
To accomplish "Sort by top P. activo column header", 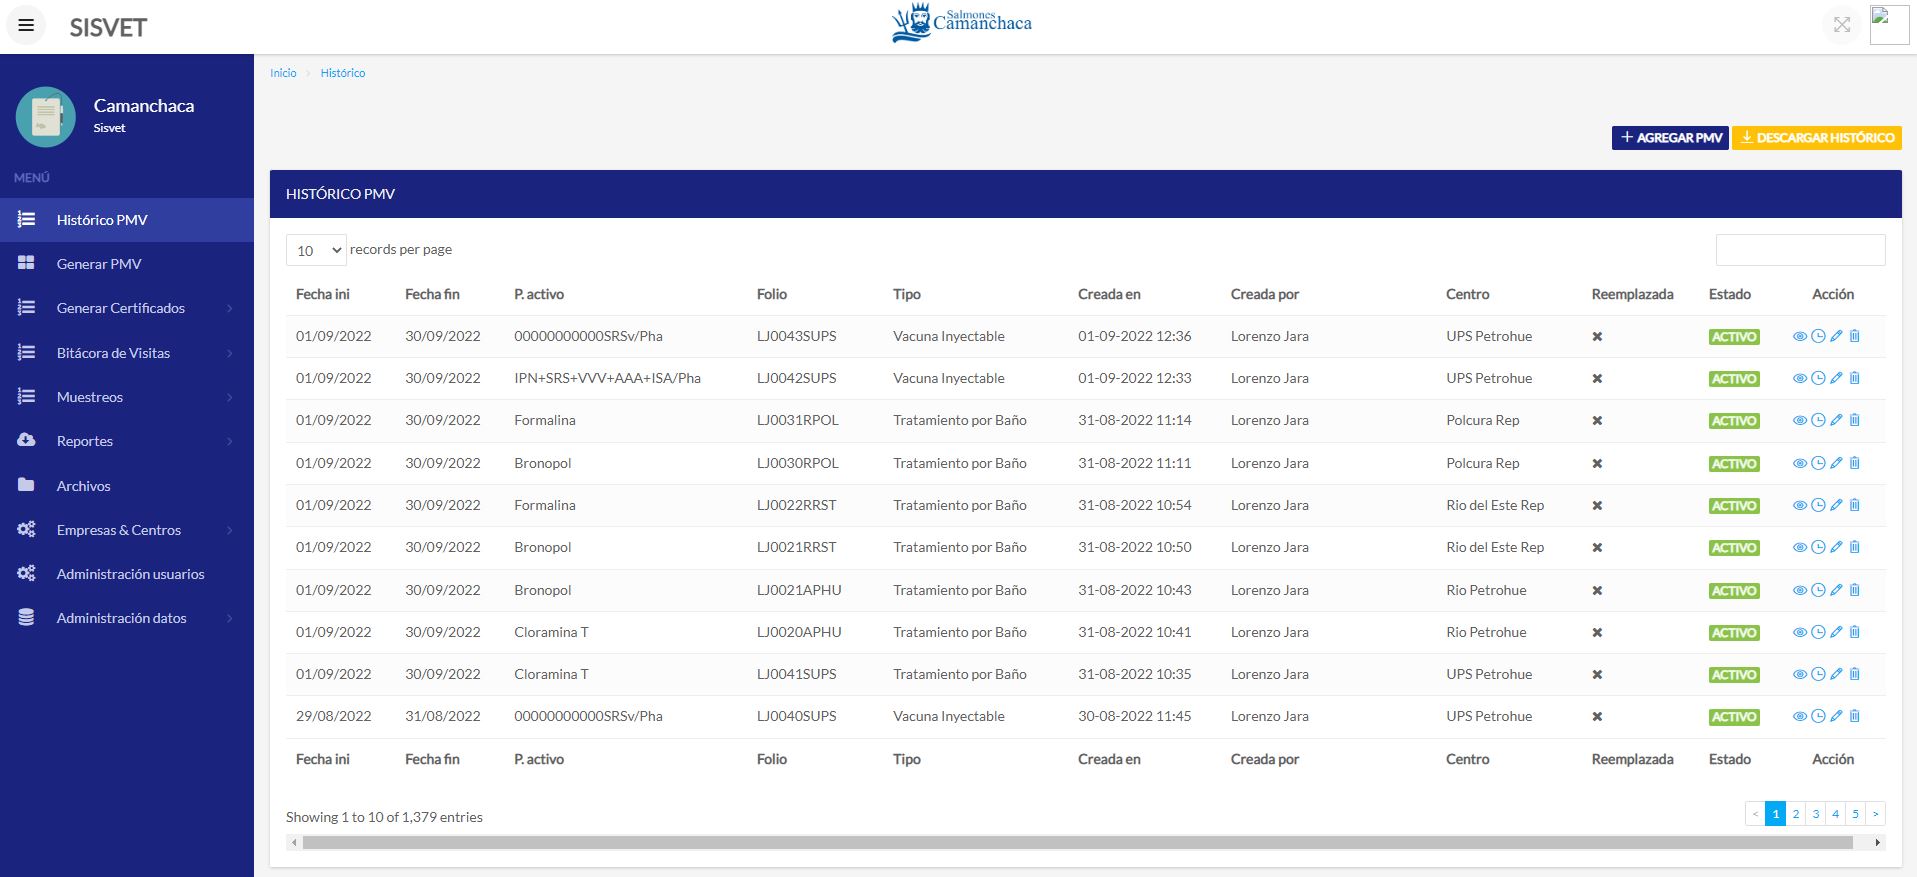I will [x=539, y=294].
